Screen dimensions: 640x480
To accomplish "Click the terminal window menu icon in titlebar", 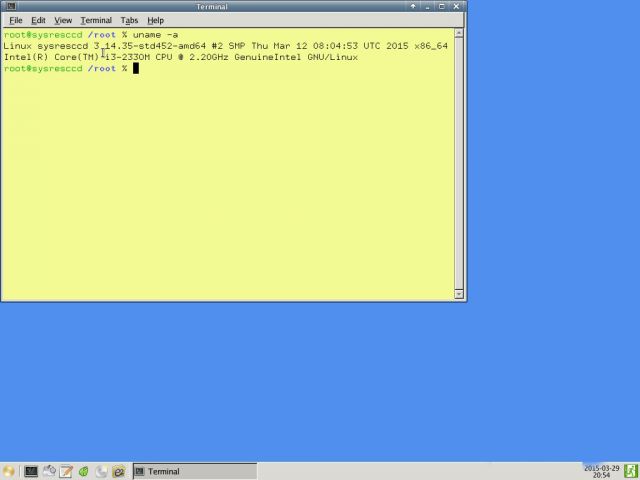I will pos(11,6).
